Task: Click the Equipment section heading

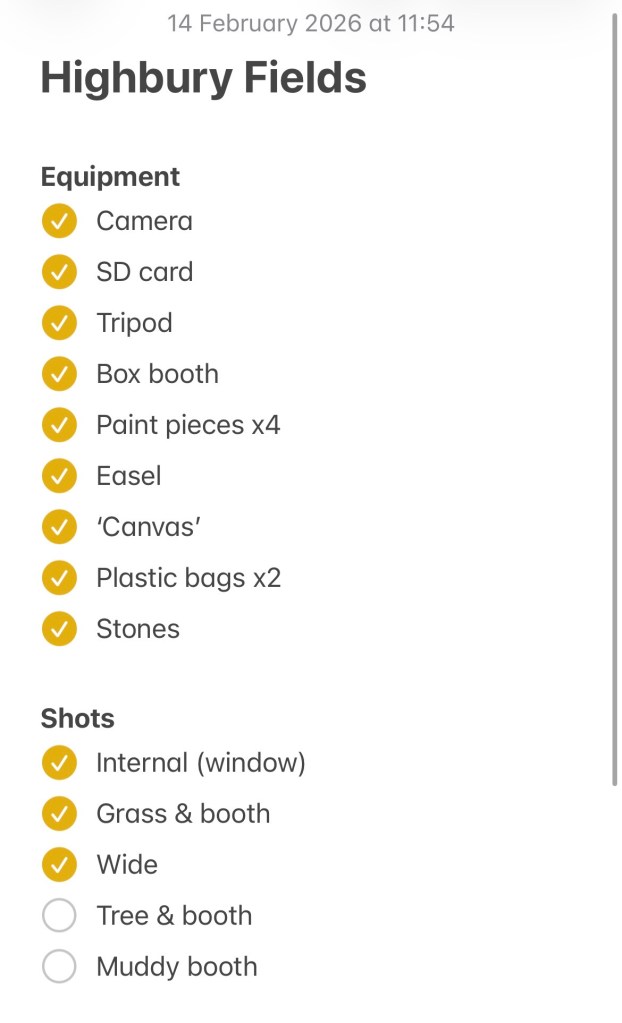Action: (x=110, y=177)
